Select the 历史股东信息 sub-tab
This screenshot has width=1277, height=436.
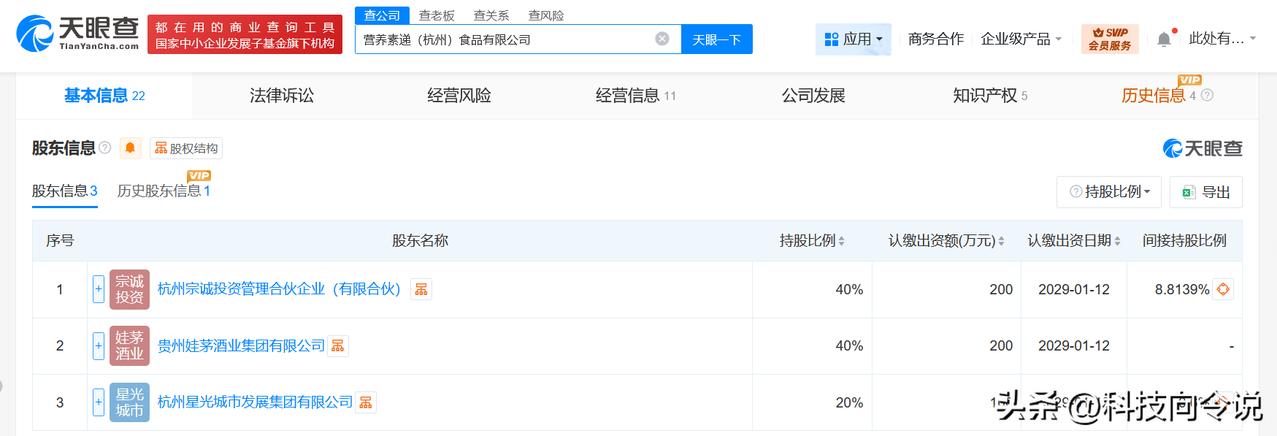[164, 191]
